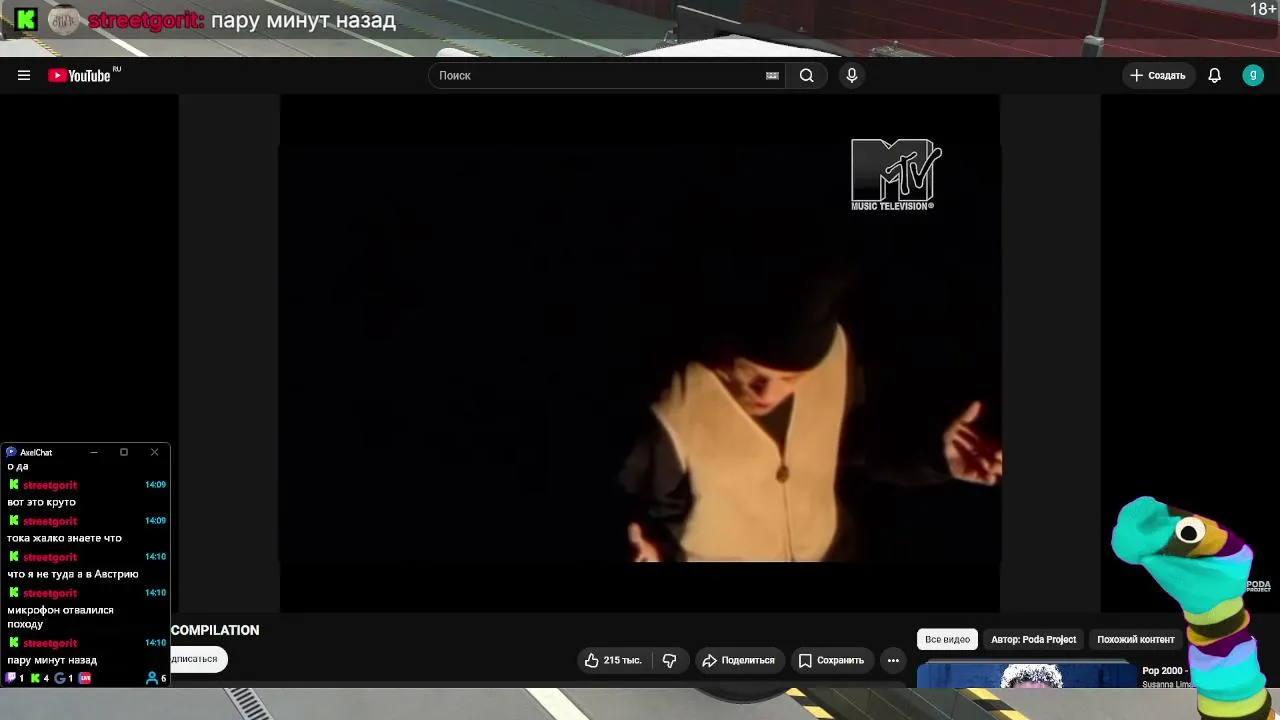Close the AxelChat window
Image resolution: width=1280 pixels, height=720 pixels.
(x=154, y=452)
